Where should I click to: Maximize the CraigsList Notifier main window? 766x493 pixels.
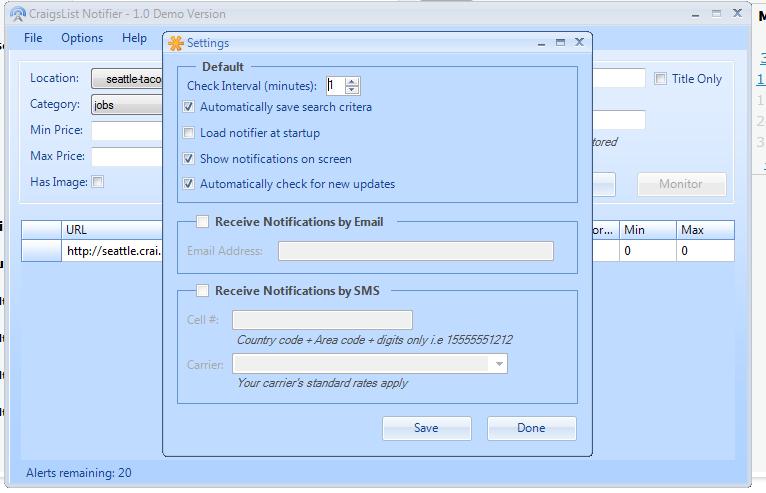click(x=716, y=14)
